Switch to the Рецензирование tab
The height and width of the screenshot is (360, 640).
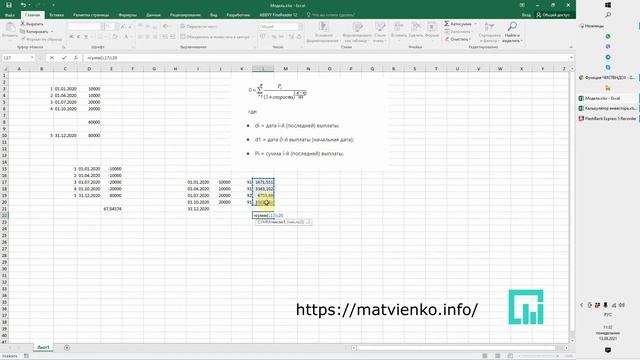click(x=185, y=15)
